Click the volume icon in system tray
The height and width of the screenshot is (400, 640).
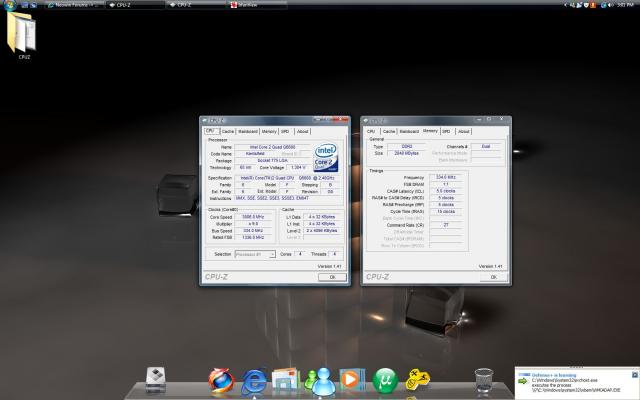(x=611, y=5)
